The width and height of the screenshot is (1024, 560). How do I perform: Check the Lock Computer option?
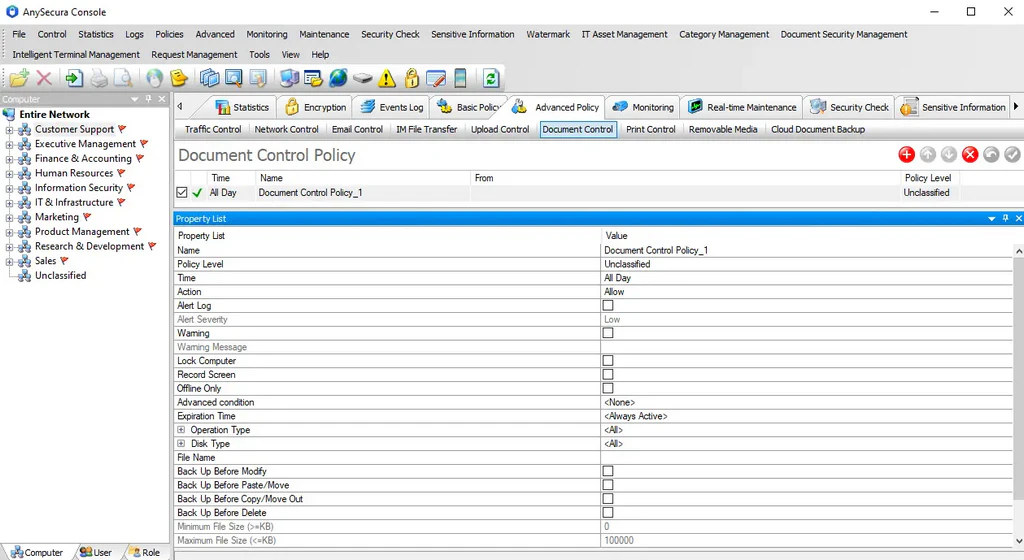[x=608, y=360]
